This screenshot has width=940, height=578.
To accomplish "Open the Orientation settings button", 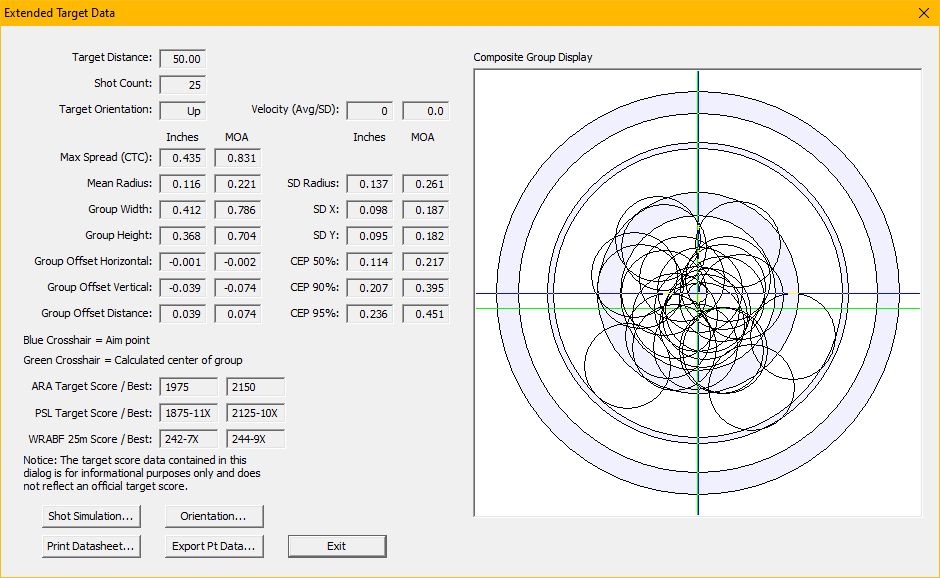I will point(213,516).
